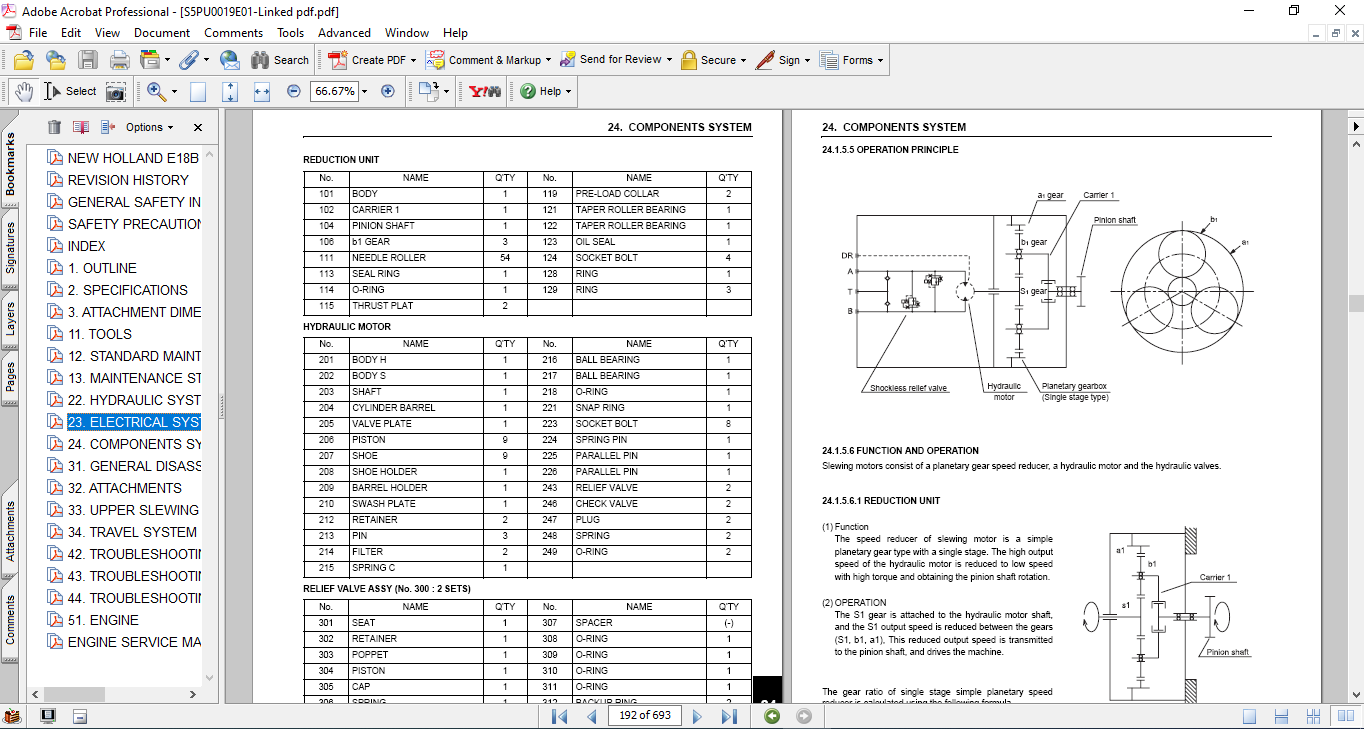
Task: Click the zoom in plus button
Action: (388, 91)
